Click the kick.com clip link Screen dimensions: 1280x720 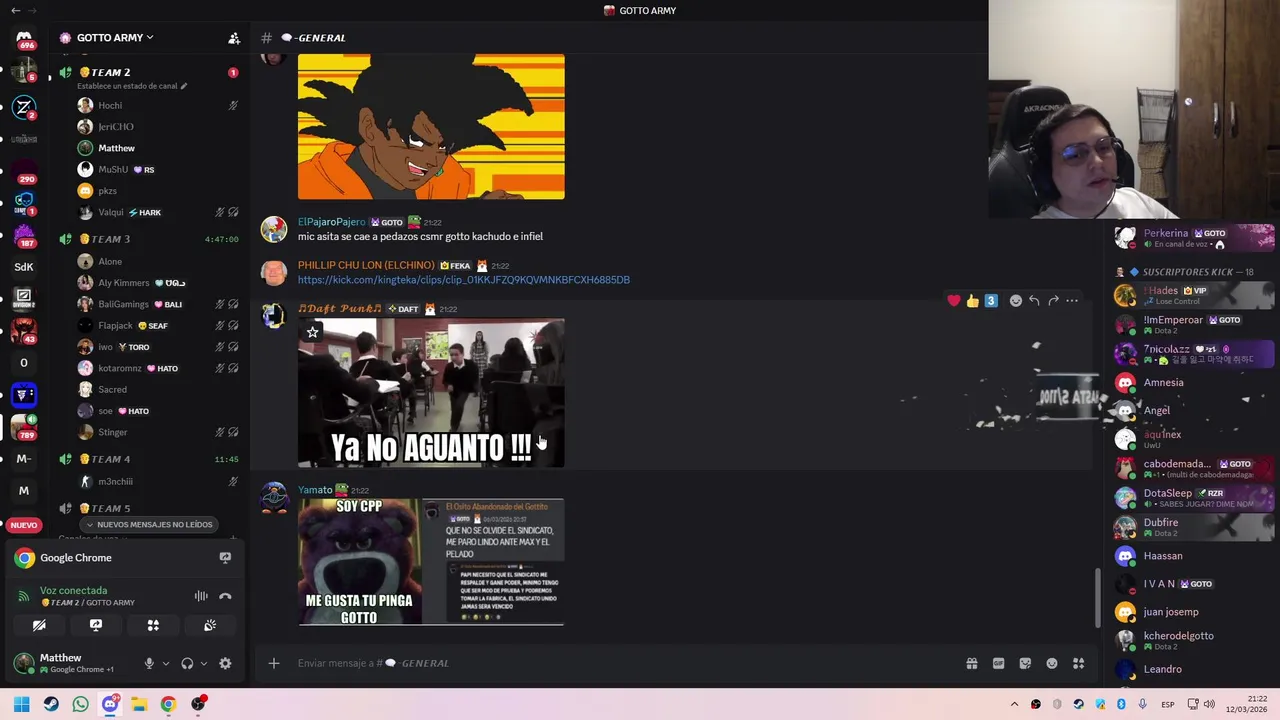[x=464, y=280]
